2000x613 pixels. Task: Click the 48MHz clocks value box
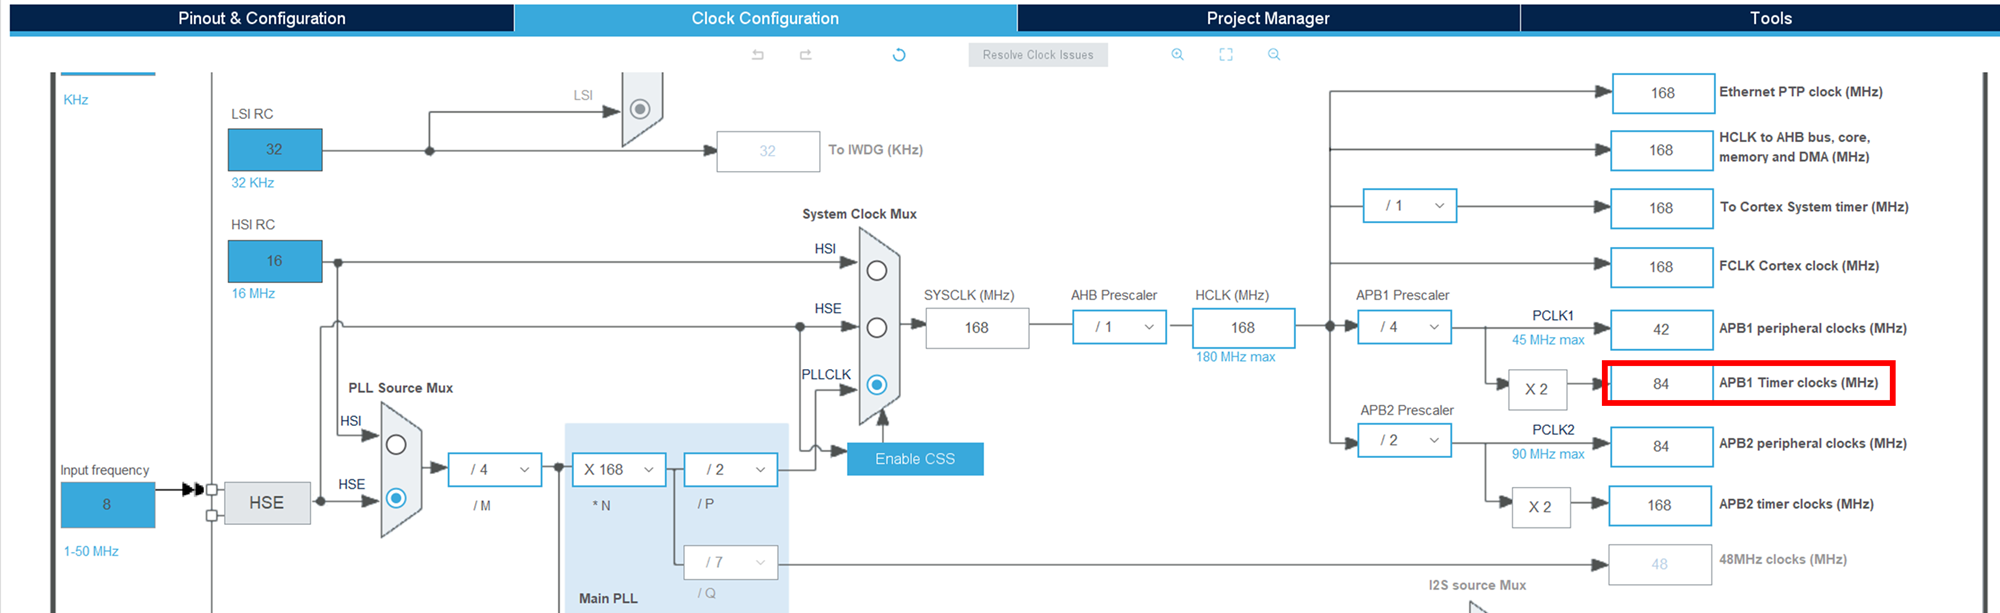[x=1660, y=564]
